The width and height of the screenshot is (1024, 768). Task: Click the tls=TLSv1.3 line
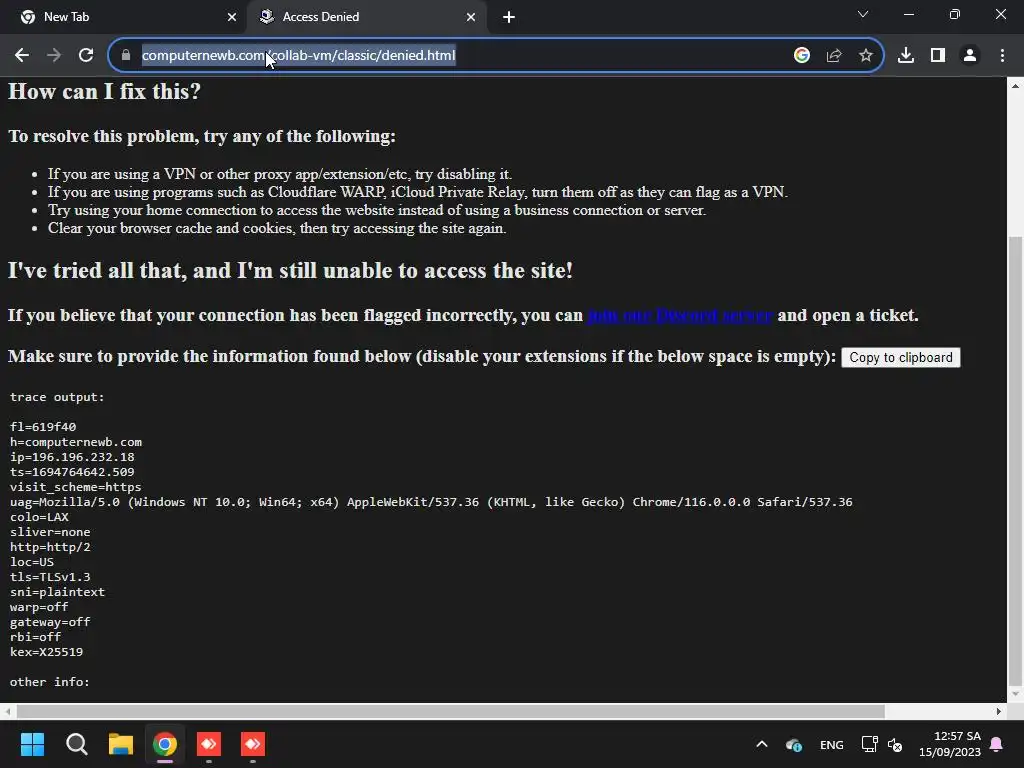click(x=50, y=577)
